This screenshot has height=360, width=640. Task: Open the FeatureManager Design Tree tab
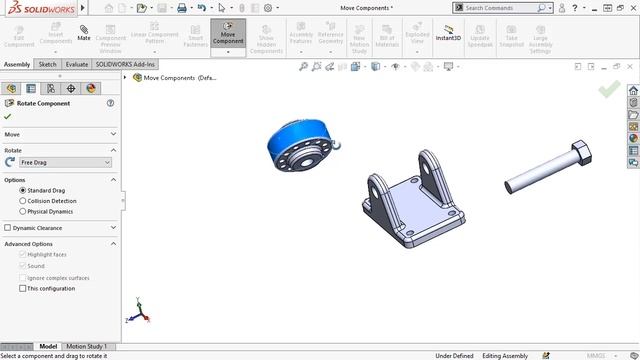pyautogui.click(x=11, y=88)
